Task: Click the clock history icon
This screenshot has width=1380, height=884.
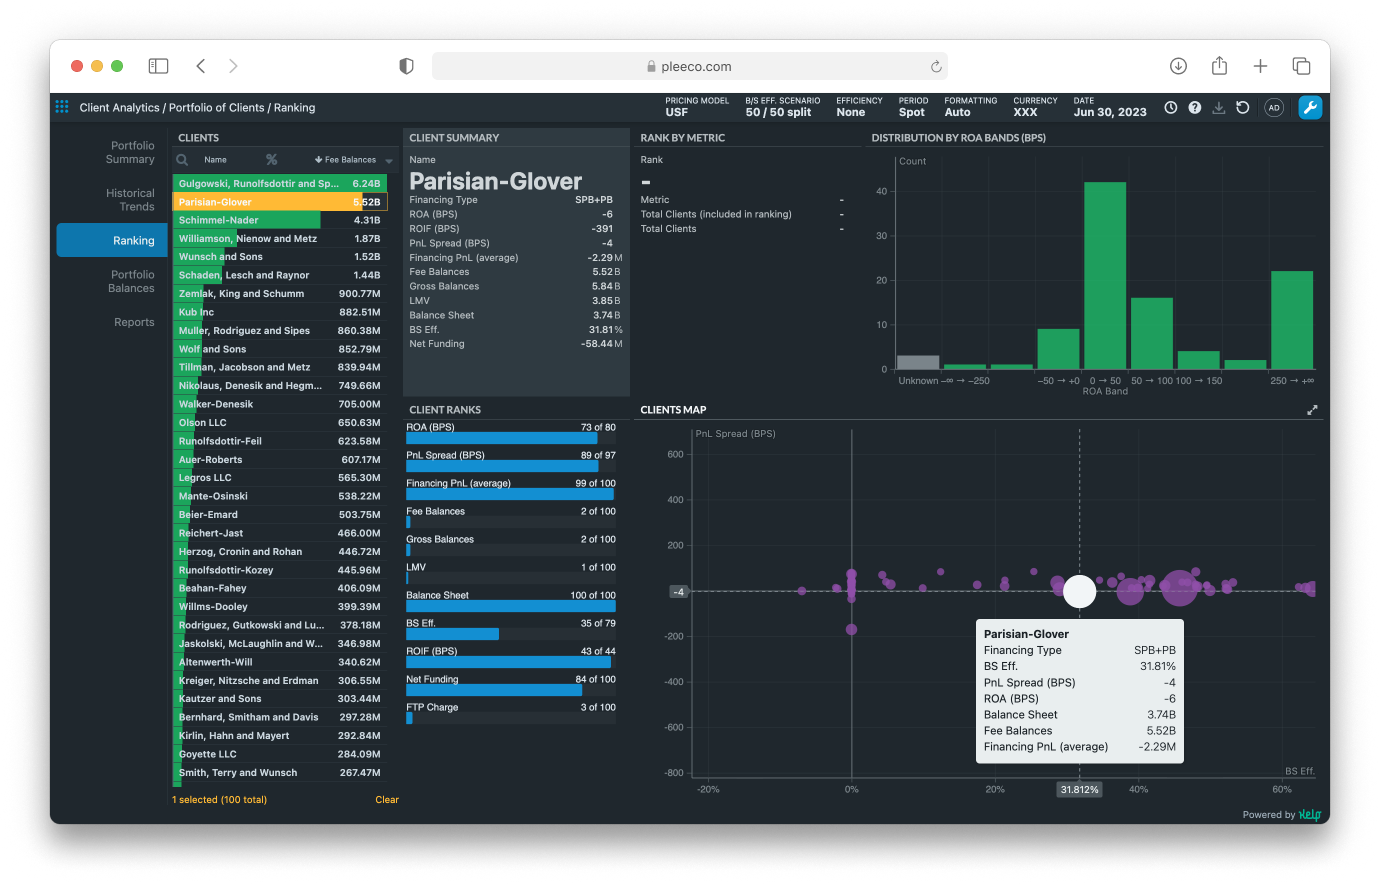Action: 1170,108
